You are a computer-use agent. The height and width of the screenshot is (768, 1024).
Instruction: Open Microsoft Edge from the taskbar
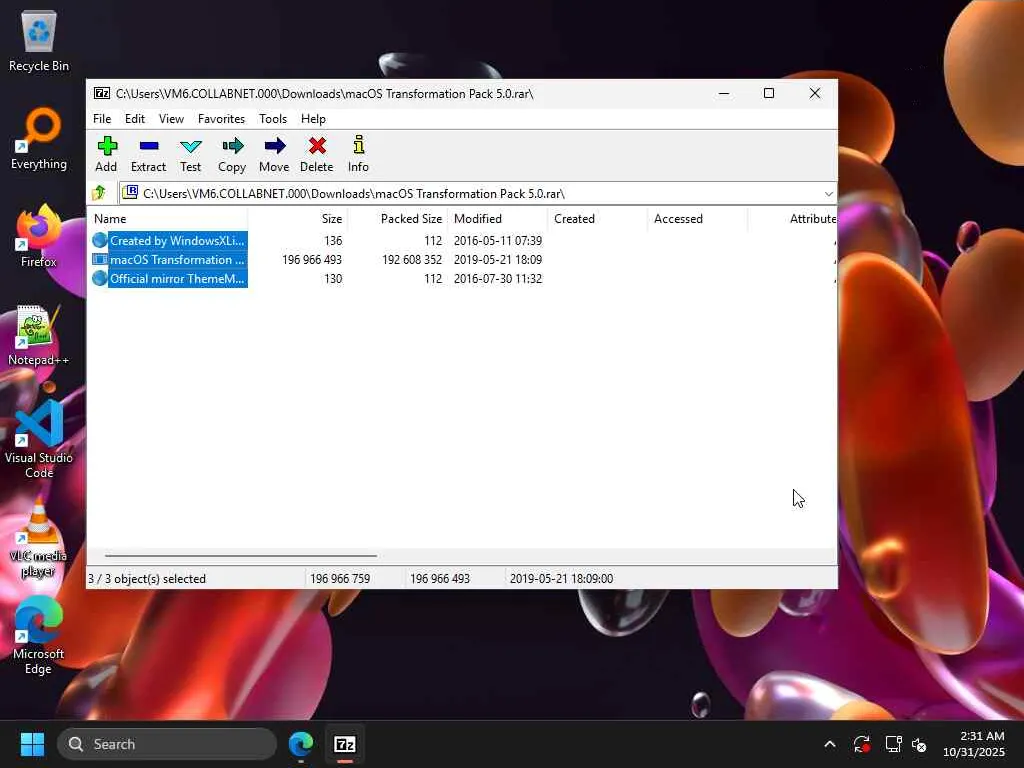tap(301, 744)
